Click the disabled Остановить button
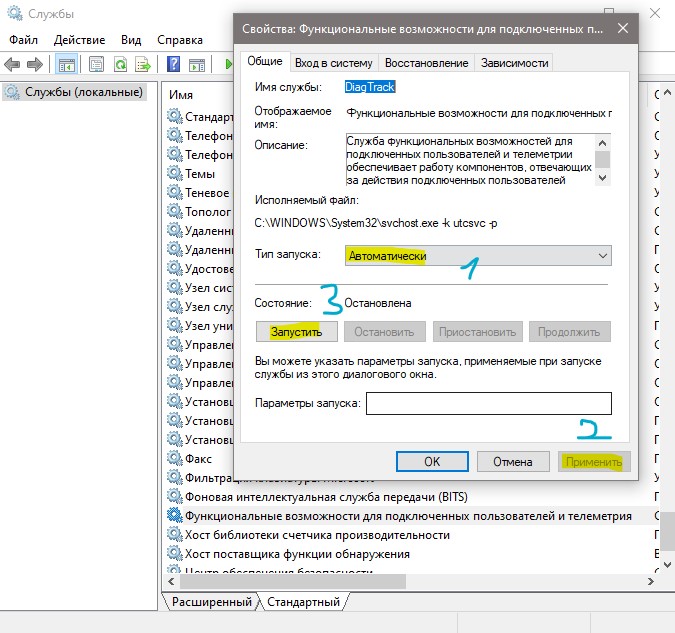Viewport: 675px width, 633px height. (384, 332)
